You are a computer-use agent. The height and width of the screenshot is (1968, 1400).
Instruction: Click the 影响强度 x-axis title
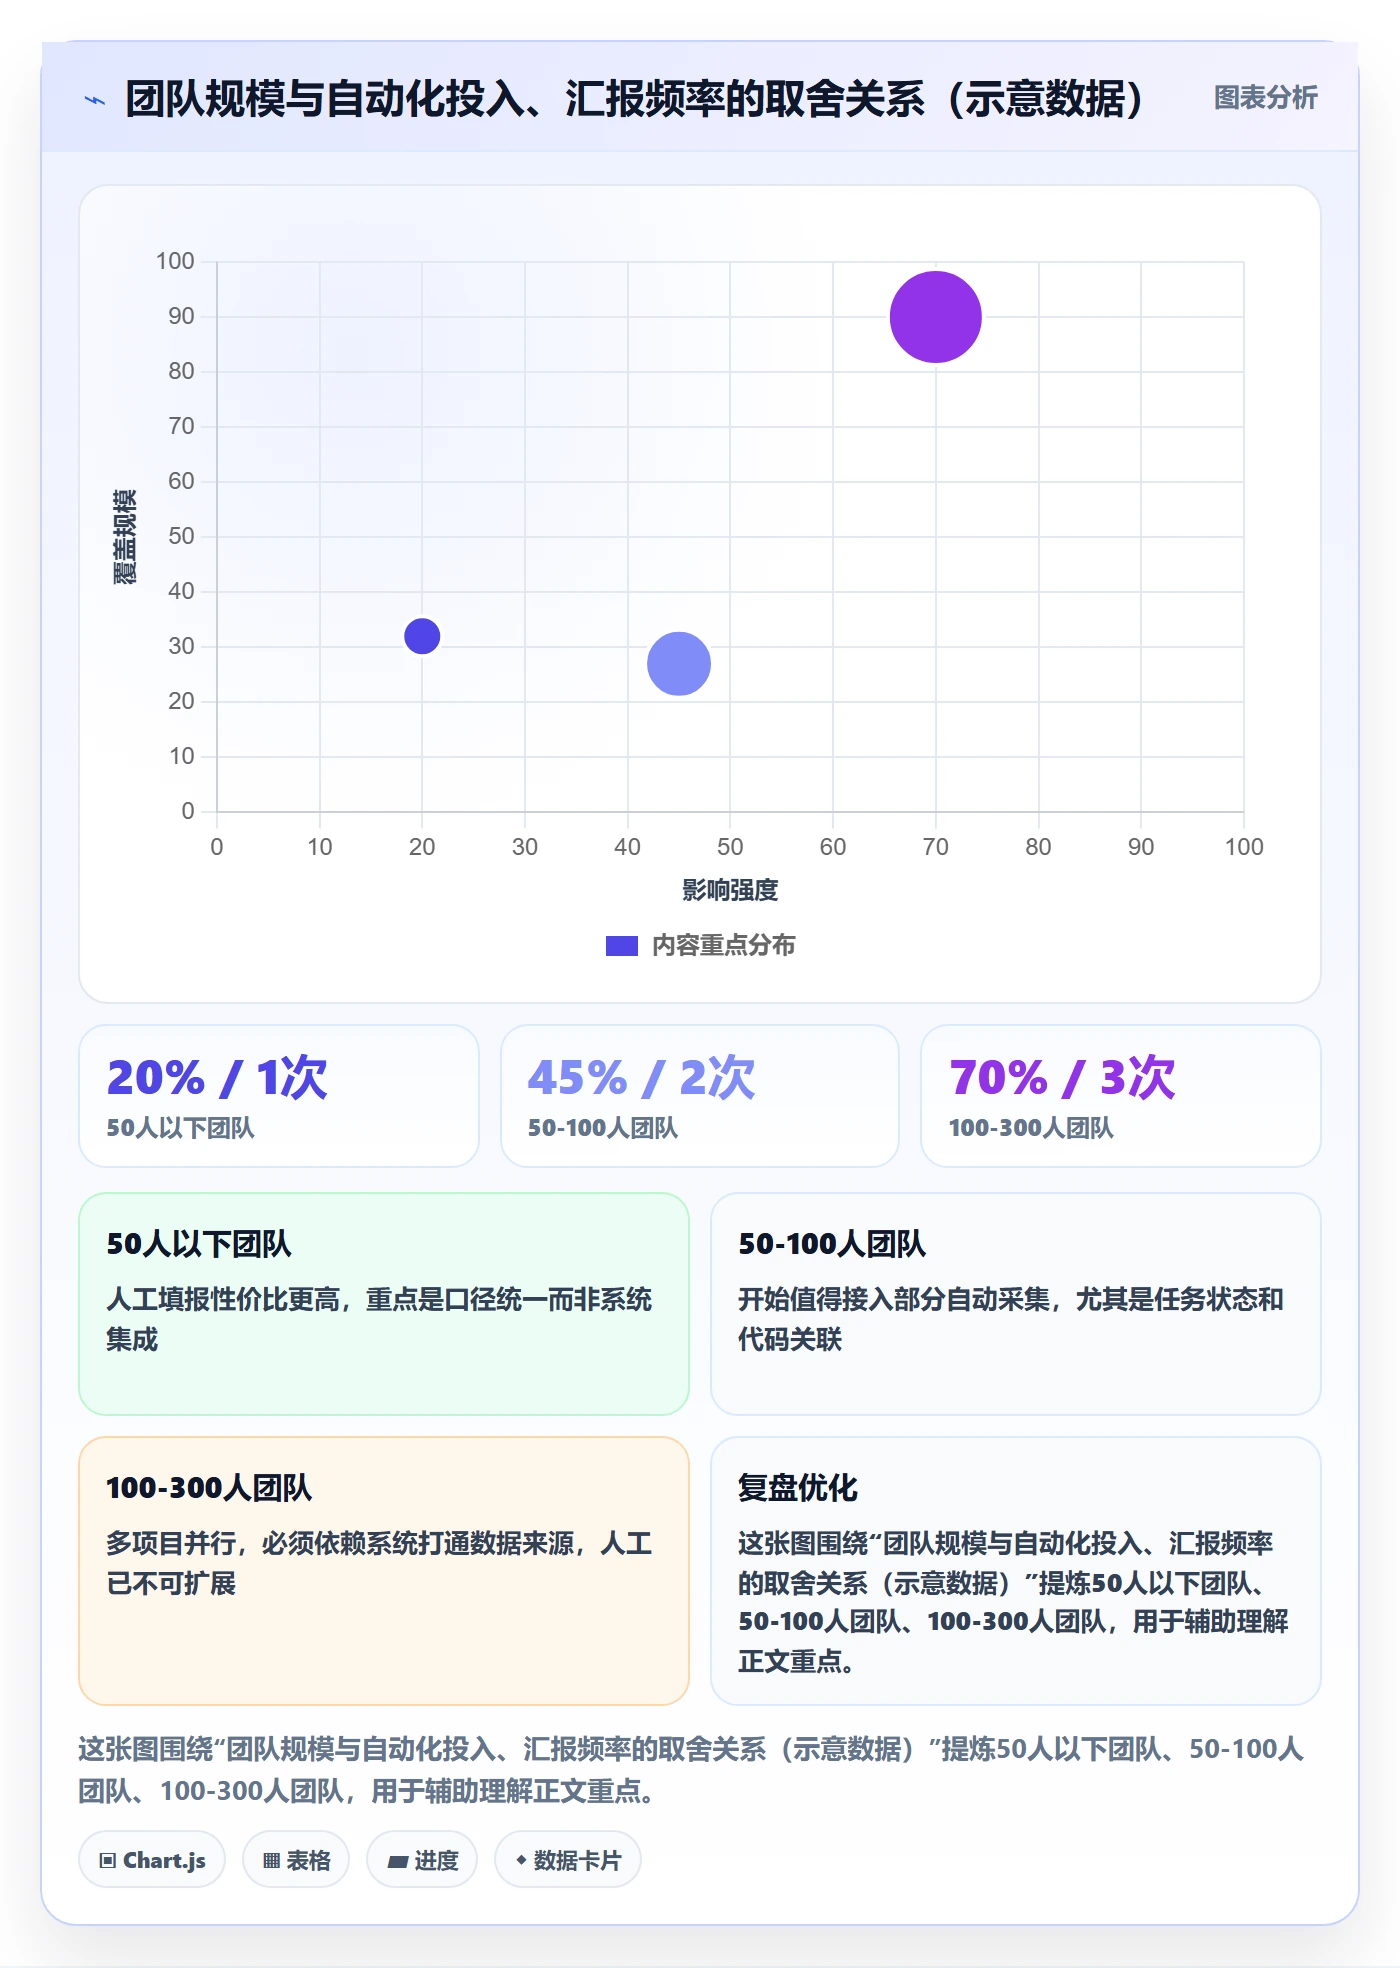pos(730,890)
